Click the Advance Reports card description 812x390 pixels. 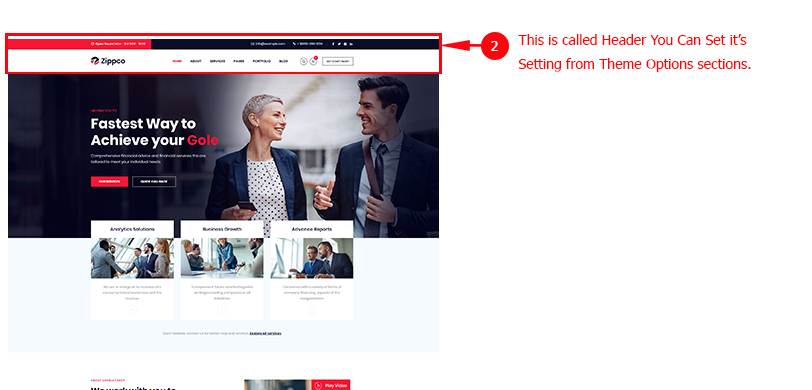pyautogui.click(x=312, y=293)
